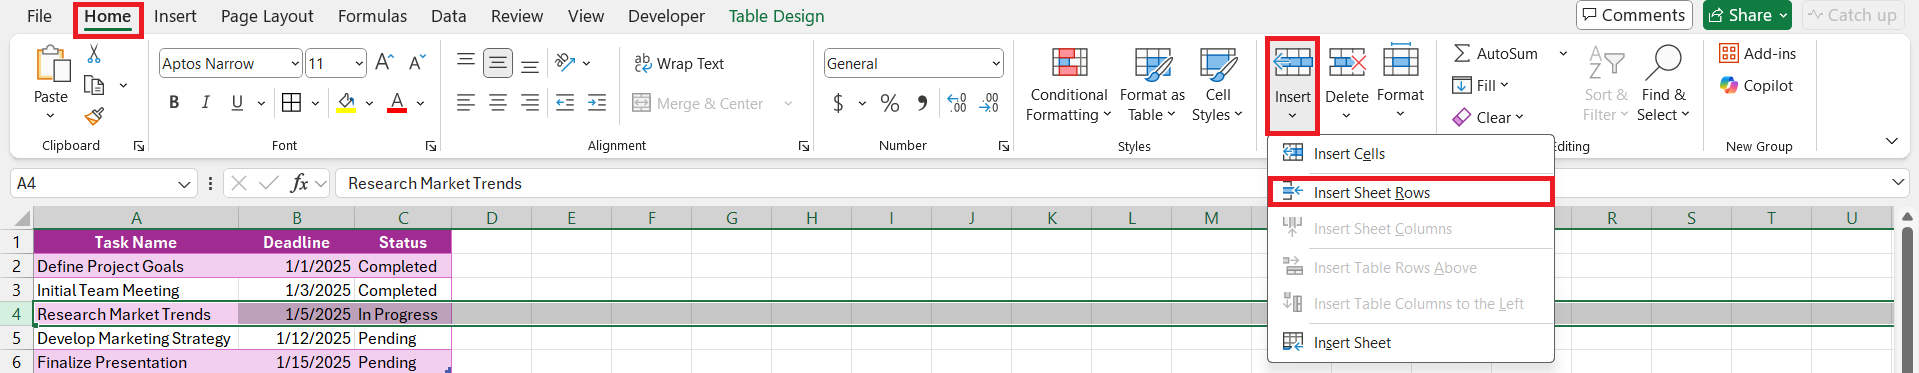Toggle Wrap Text

click(679, 63)
